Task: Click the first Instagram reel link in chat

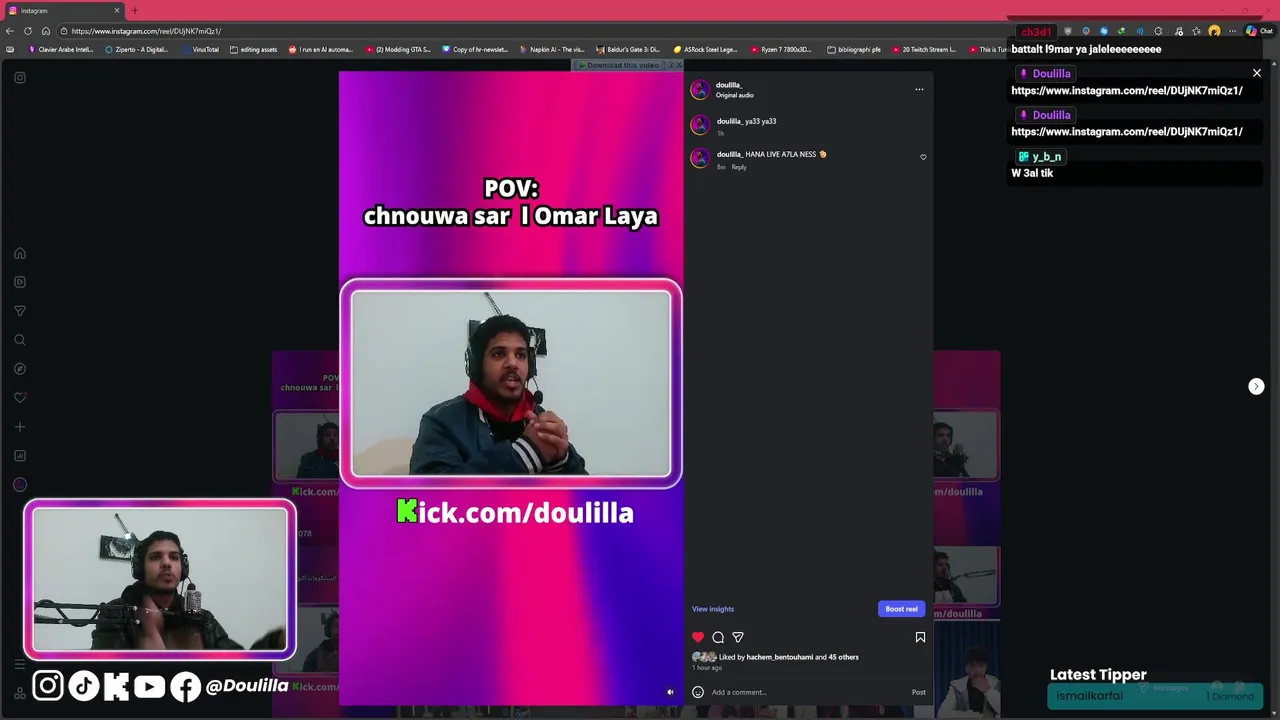Action: click(1127, 90)
